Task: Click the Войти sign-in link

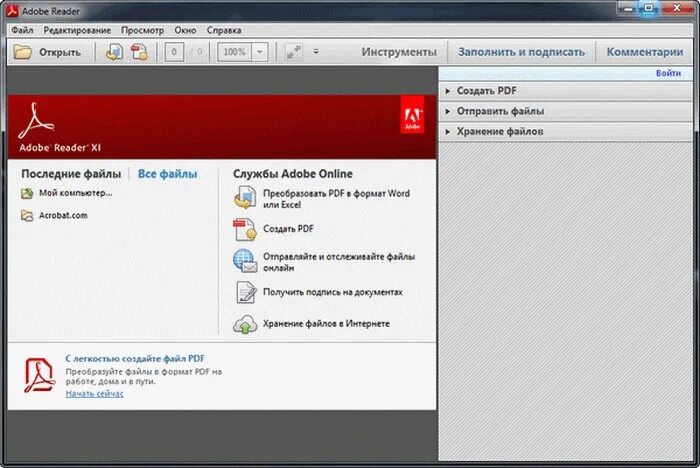Action: point(668,73)
